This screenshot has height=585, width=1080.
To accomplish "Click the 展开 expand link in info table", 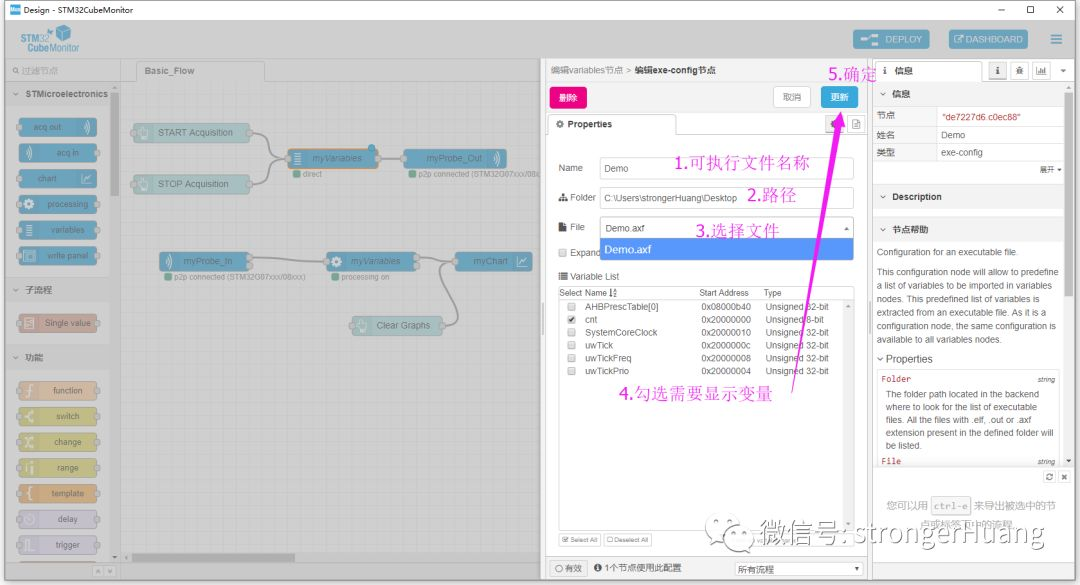I will [1050, 170].
